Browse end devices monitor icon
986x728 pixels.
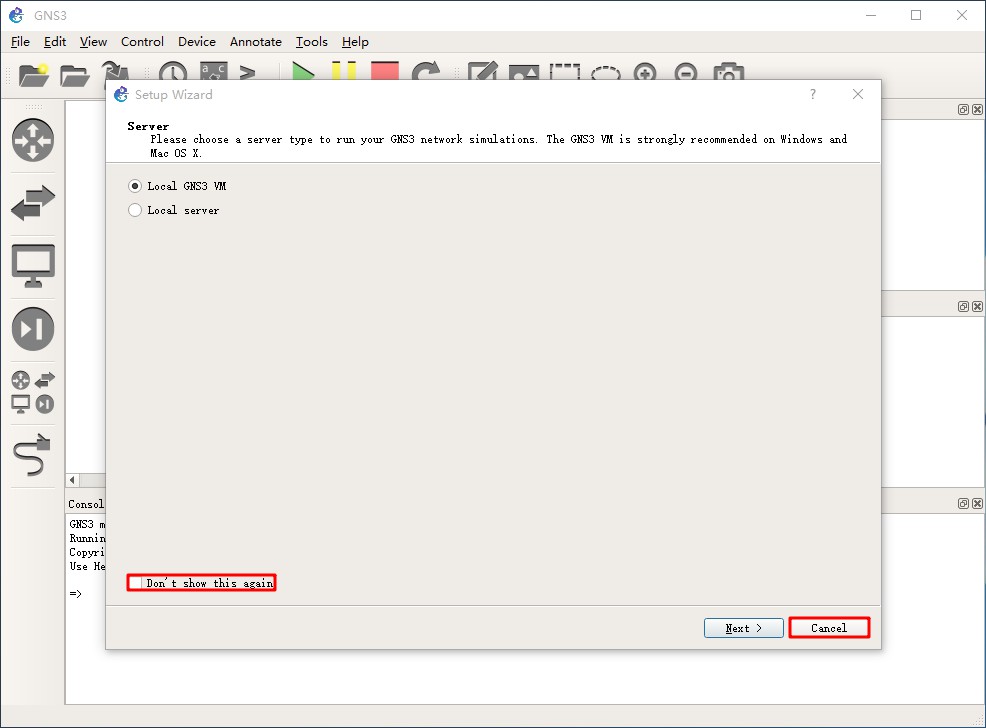[x=33, y=265]
